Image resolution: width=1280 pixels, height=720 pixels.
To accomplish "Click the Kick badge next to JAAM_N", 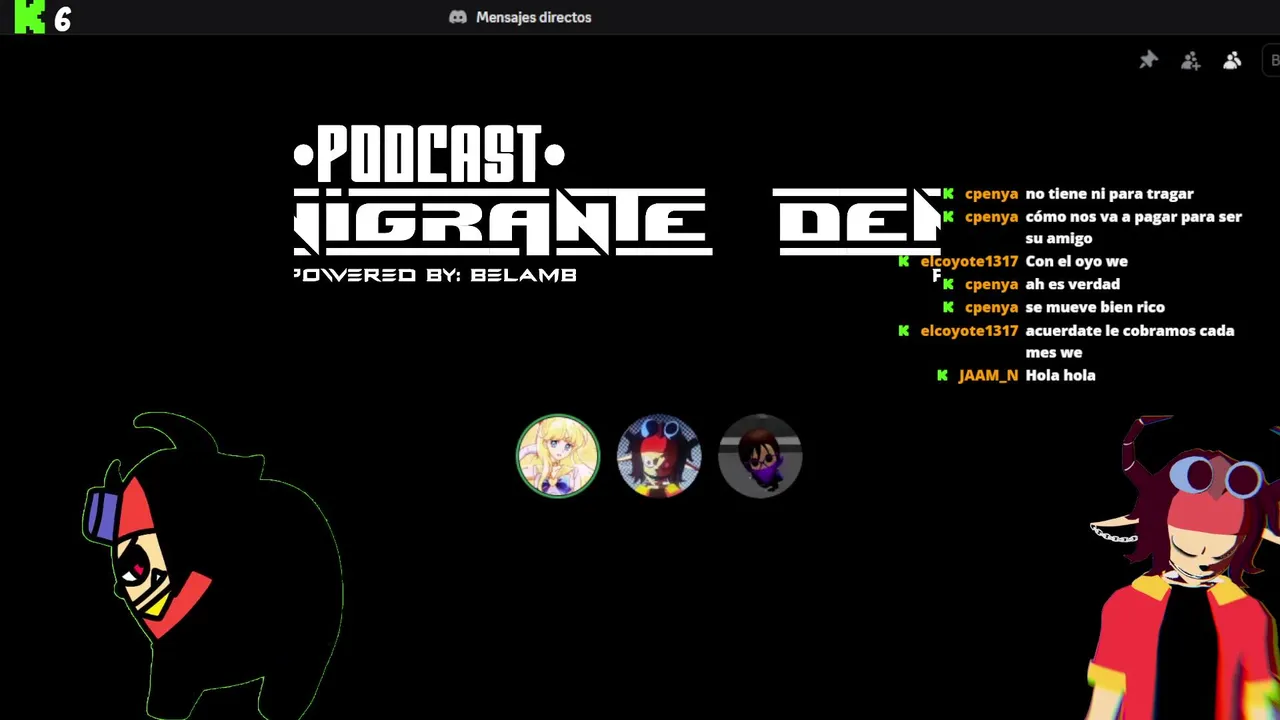I will click(x=942, y=375).
